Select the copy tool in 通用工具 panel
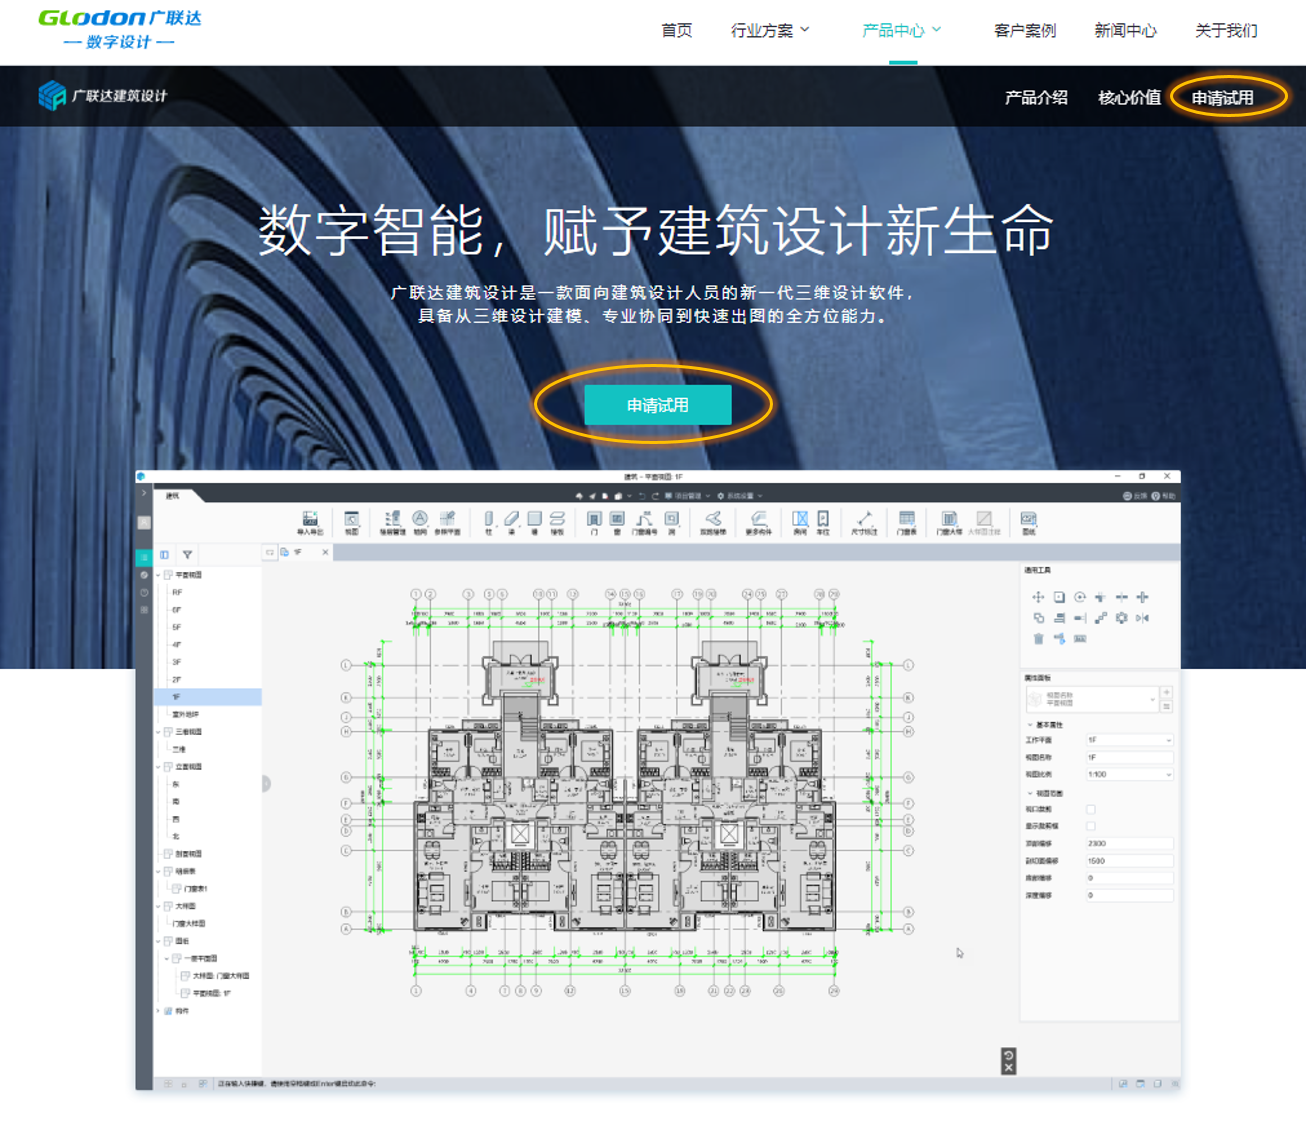 (x=1038, y=618)
